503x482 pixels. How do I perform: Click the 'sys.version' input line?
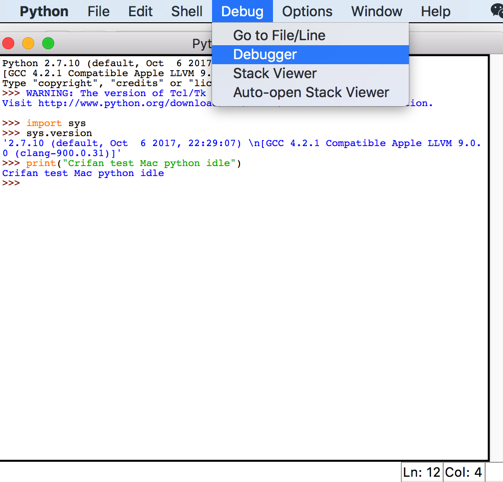(47, 133)
